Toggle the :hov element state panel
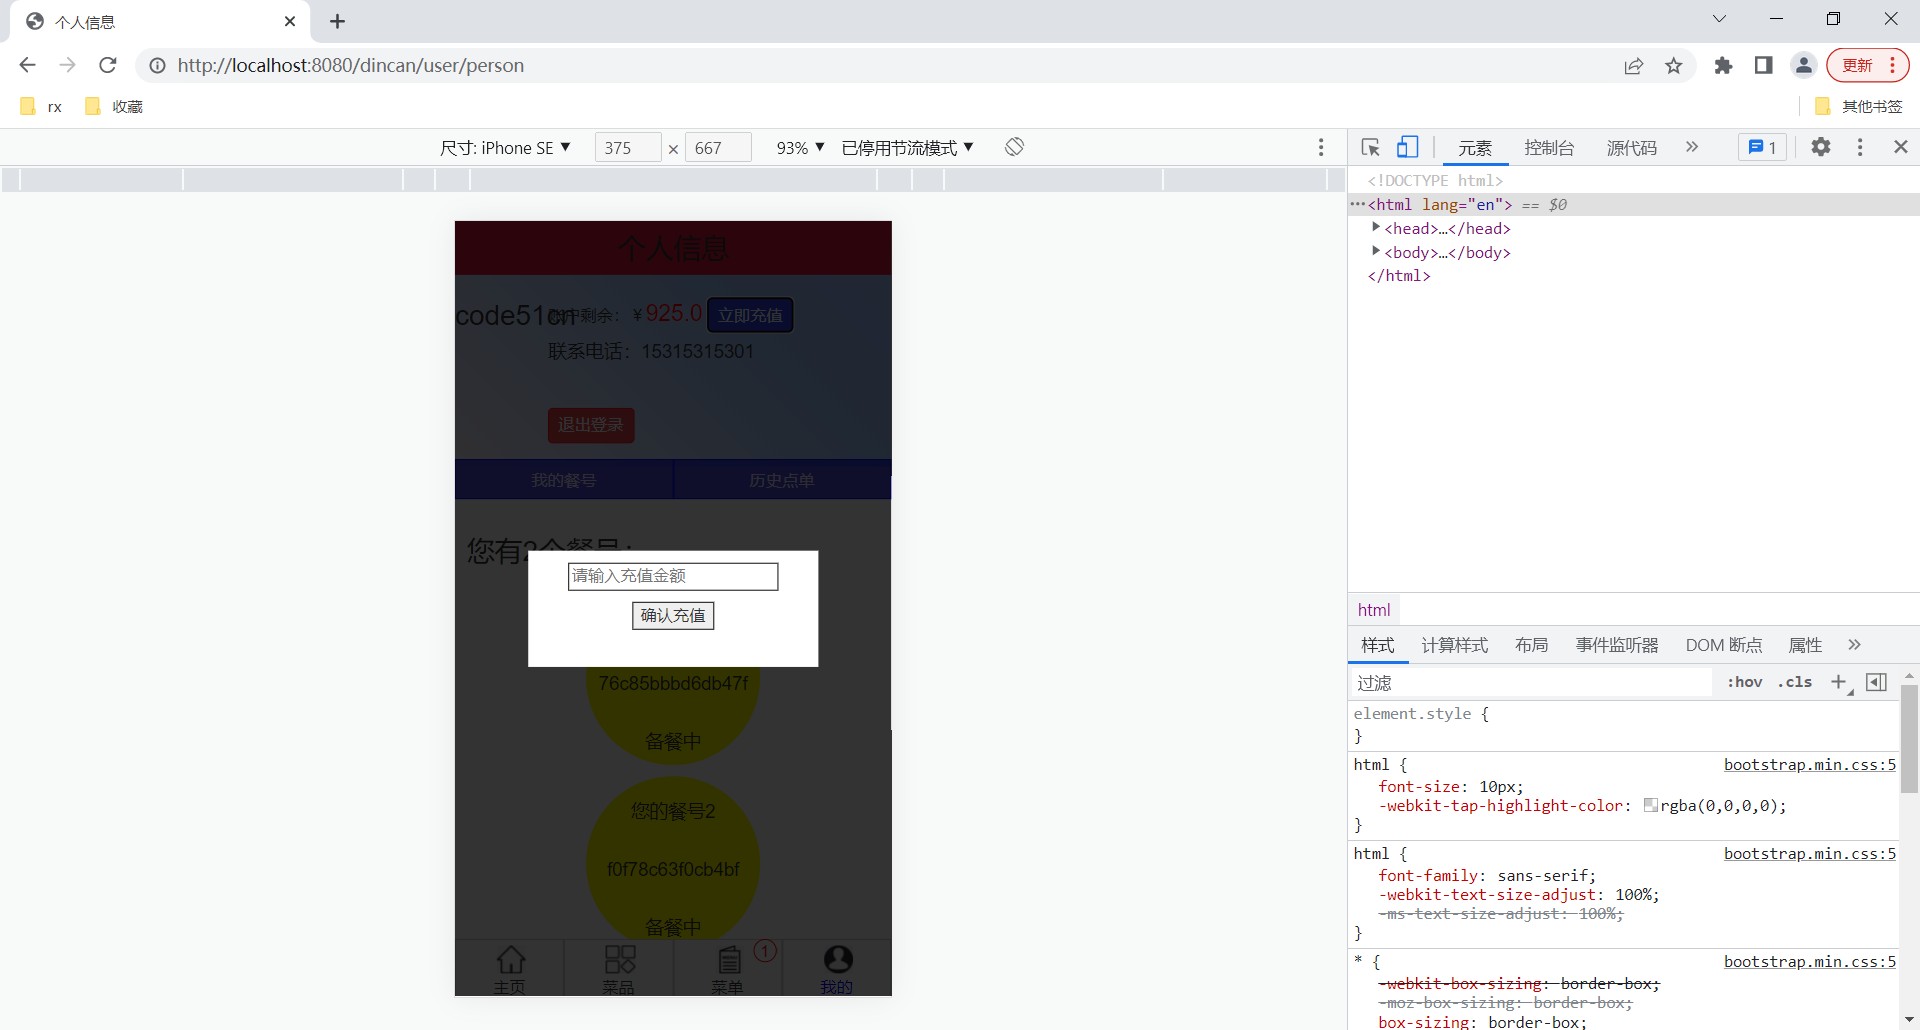Viewport: 1920px width, 1030px height. click(x=1744, y=682)
